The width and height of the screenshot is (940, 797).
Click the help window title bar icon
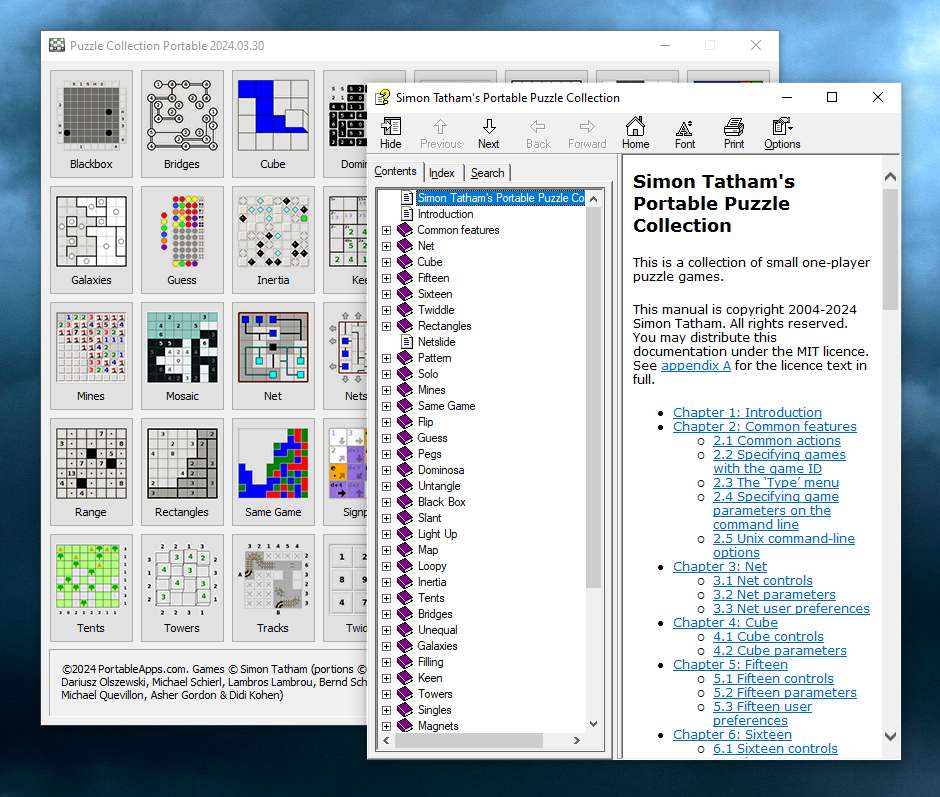tap(382, 97)
